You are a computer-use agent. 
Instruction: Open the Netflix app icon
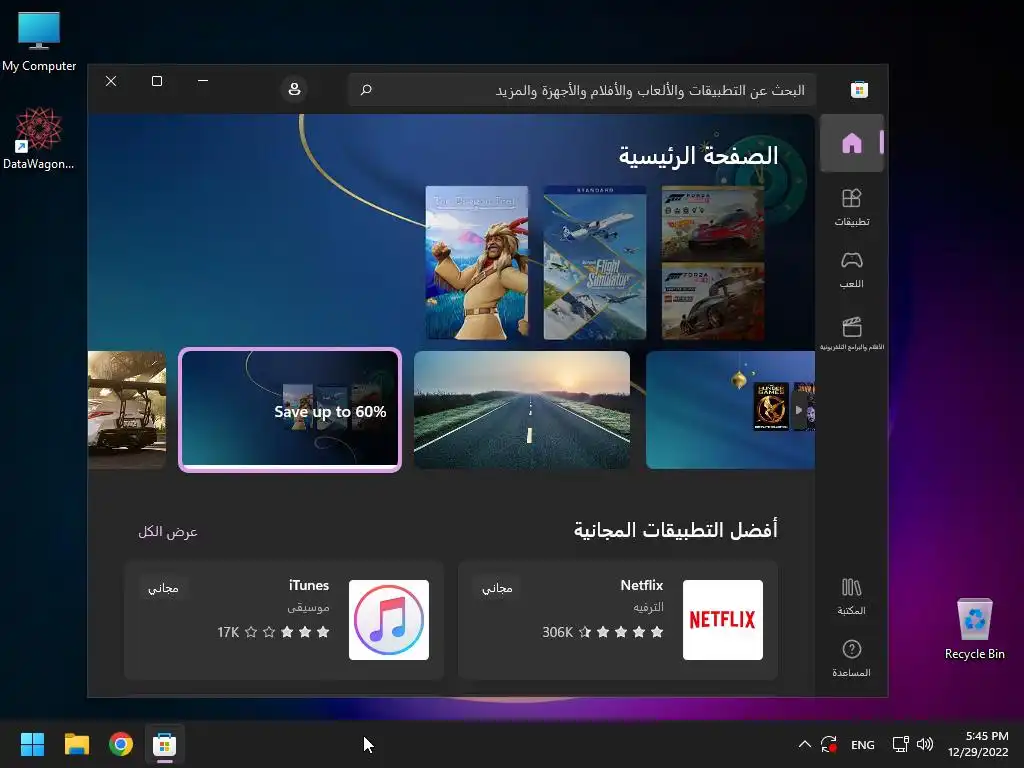coord(722,620)
